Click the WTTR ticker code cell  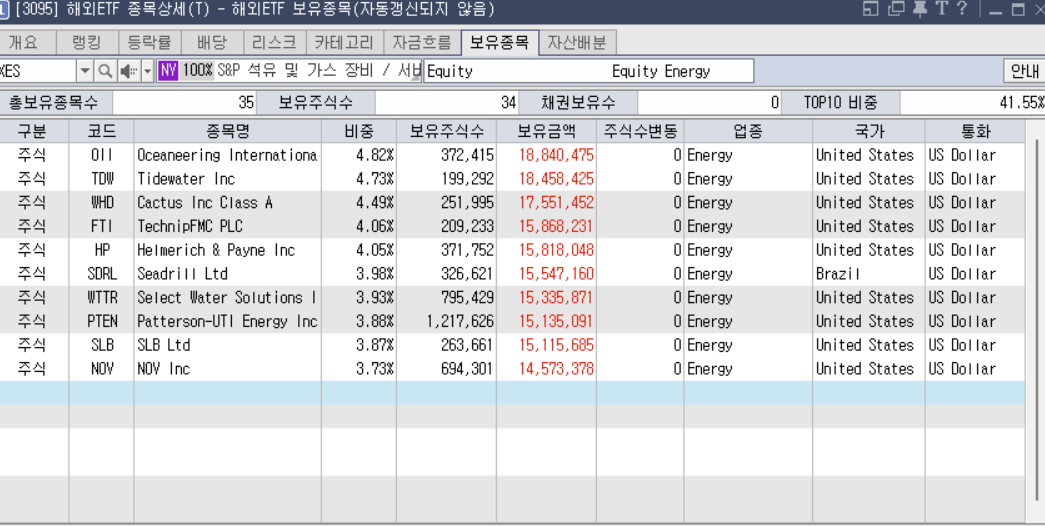point(101,298)
